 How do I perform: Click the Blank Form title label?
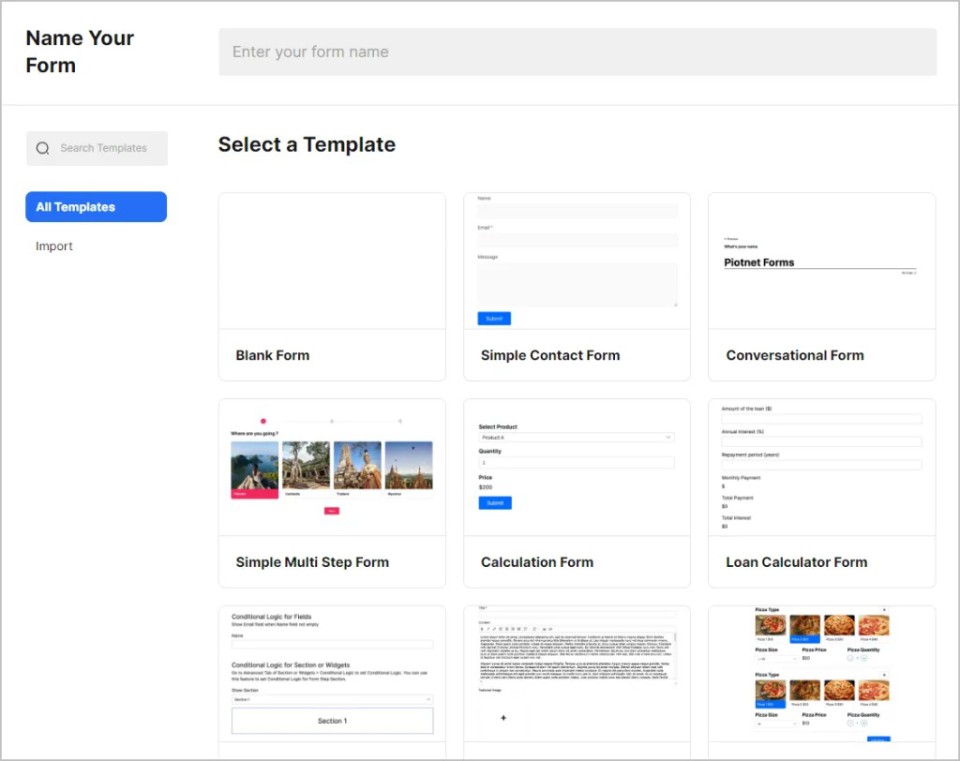pos(273,355)
